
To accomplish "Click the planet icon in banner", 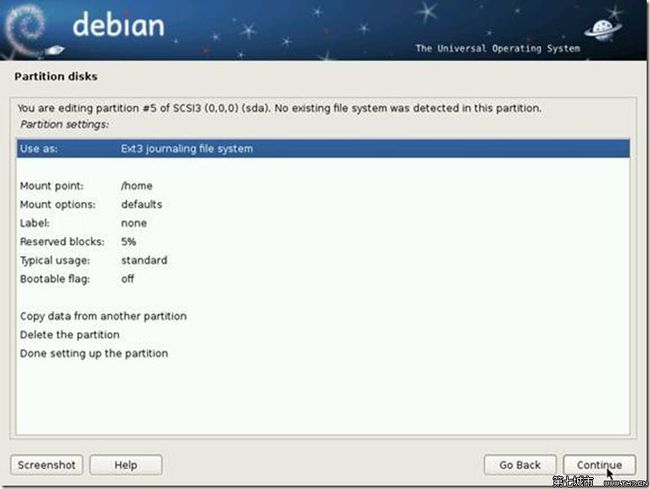I will pyautogui.click(x=603, y=31).
